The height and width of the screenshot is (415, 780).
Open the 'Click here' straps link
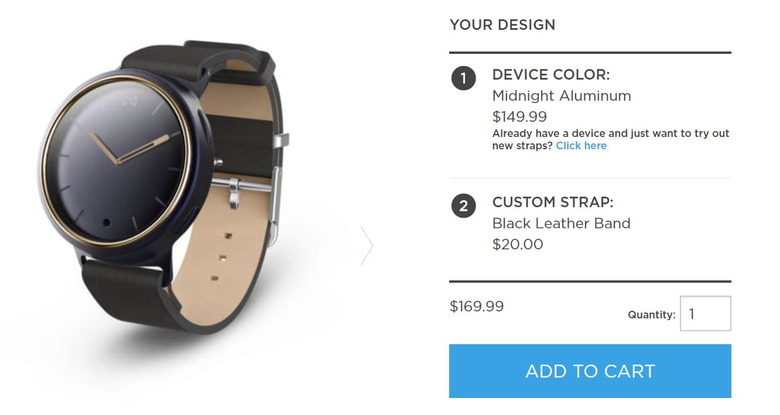[581, 146]
